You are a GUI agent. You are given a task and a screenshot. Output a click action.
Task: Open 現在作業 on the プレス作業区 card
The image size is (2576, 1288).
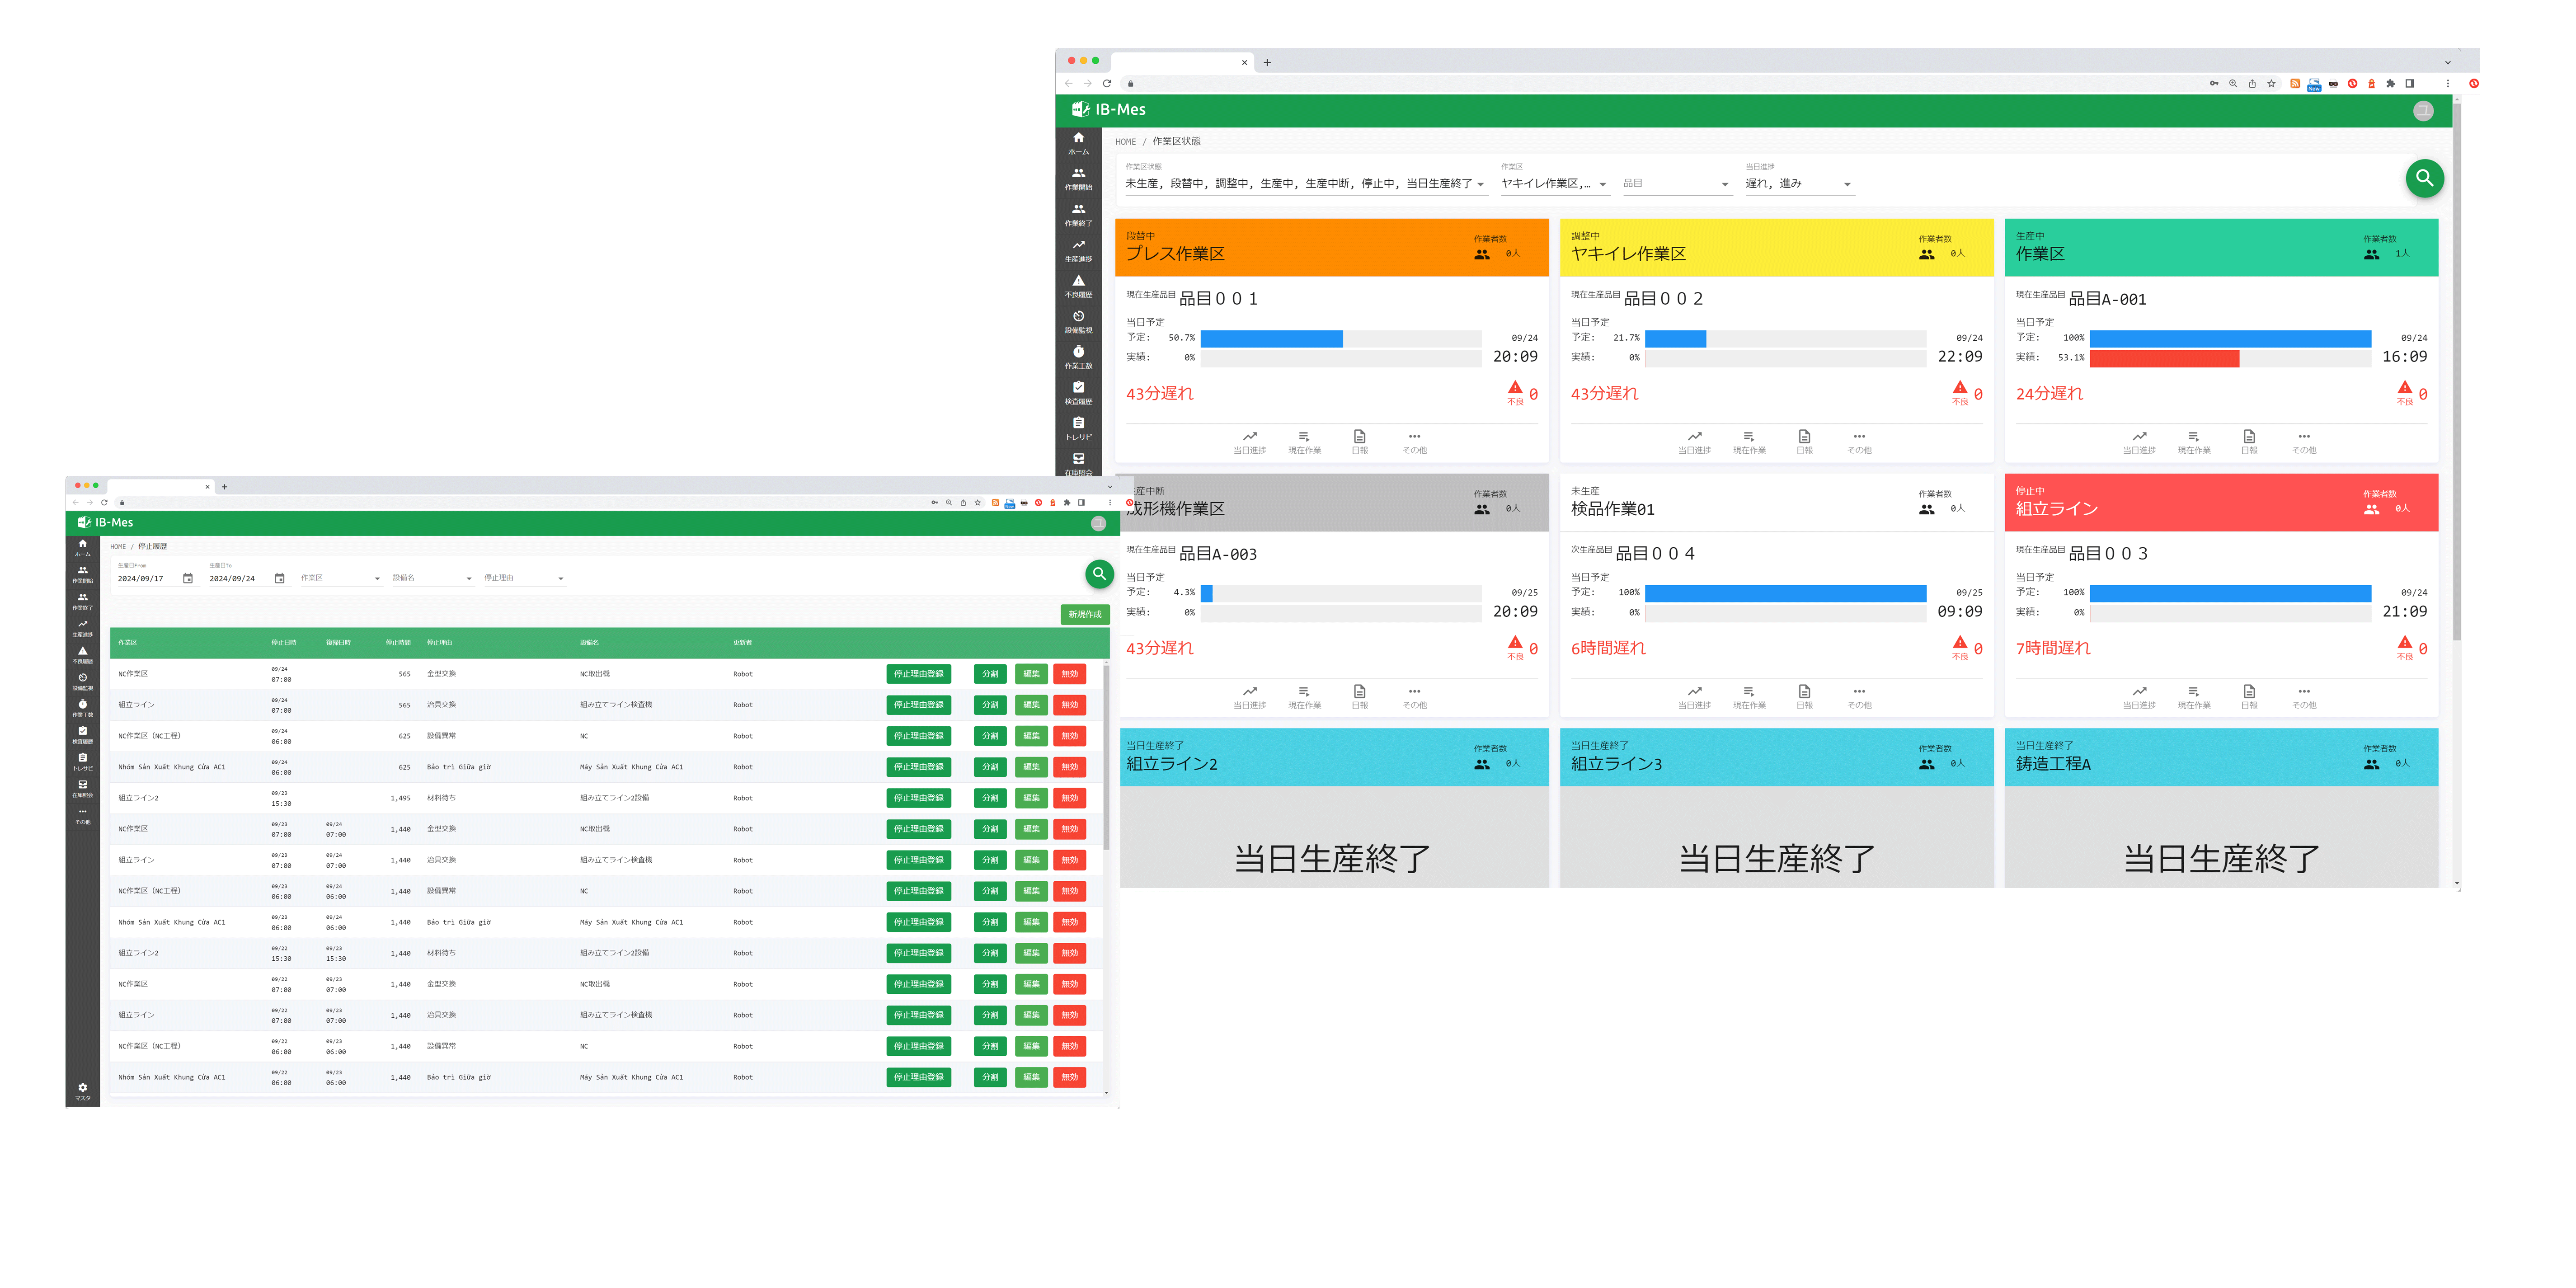pos(1304,442)
